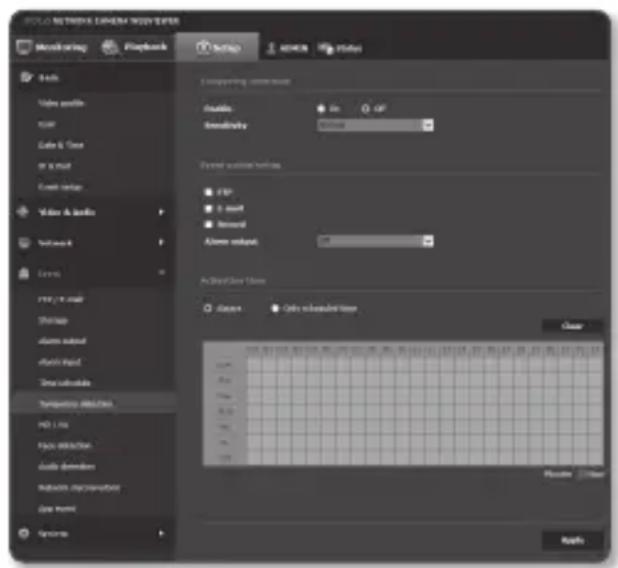Open the Alarm input sidebar item
This screenshot has height=568, width=618.
pyautogui.click(x=60, y=362)
